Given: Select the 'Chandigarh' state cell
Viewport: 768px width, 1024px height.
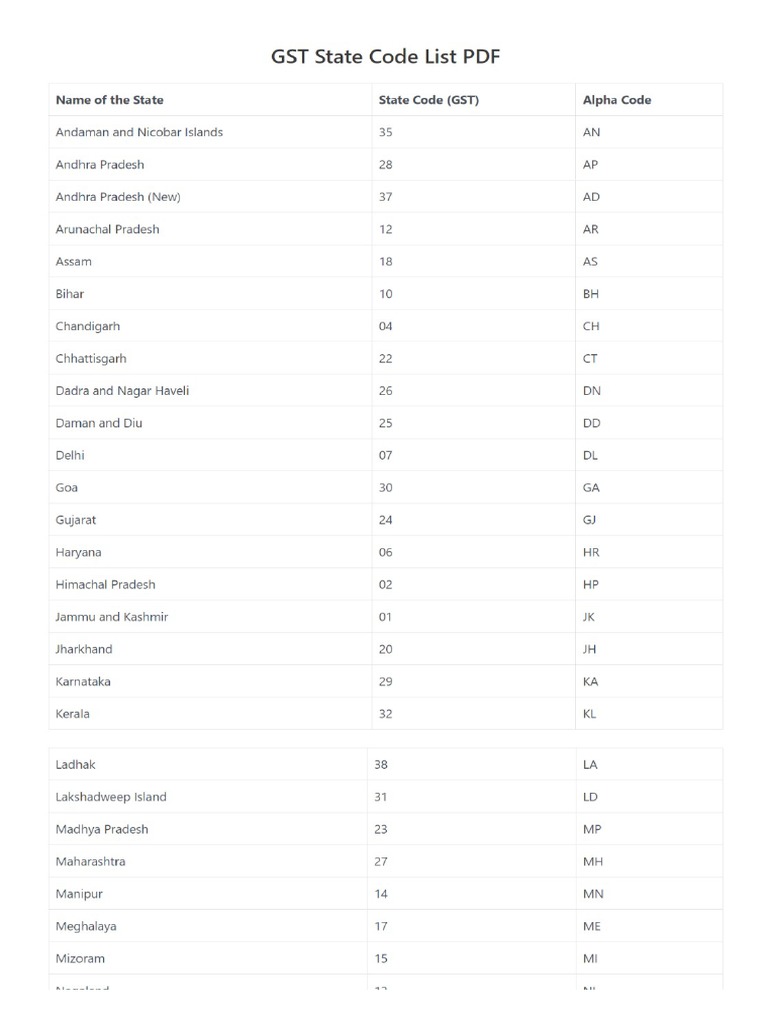Looking at the screenshot, I should coord(88,326).
